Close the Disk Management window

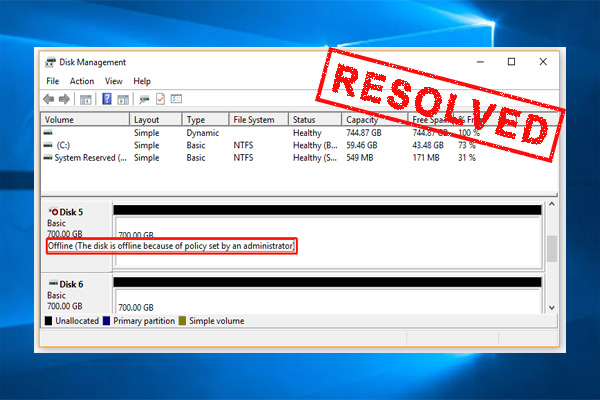[x=543, y=62]
